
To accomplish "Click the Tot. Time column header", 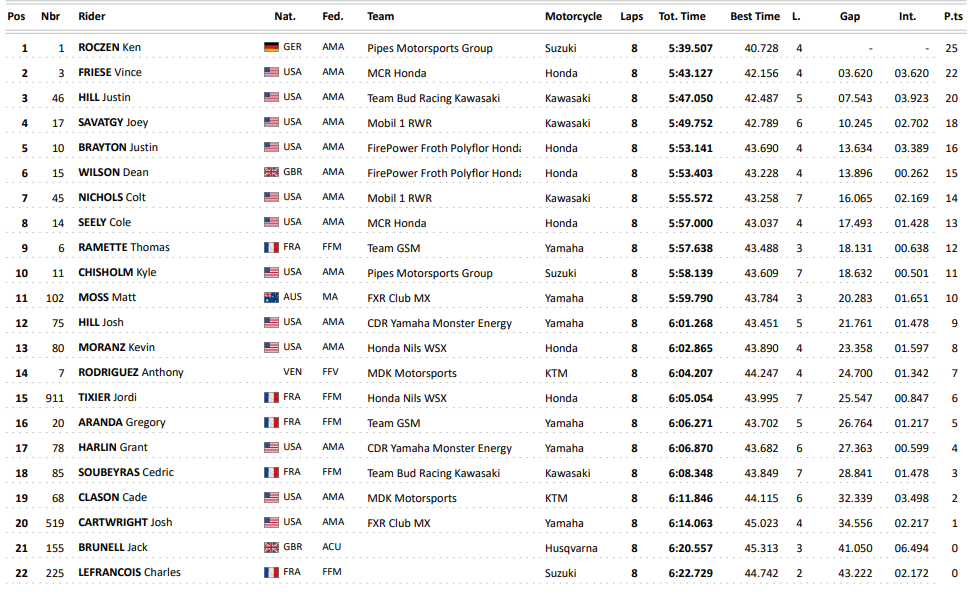I will tap(682, 16).
